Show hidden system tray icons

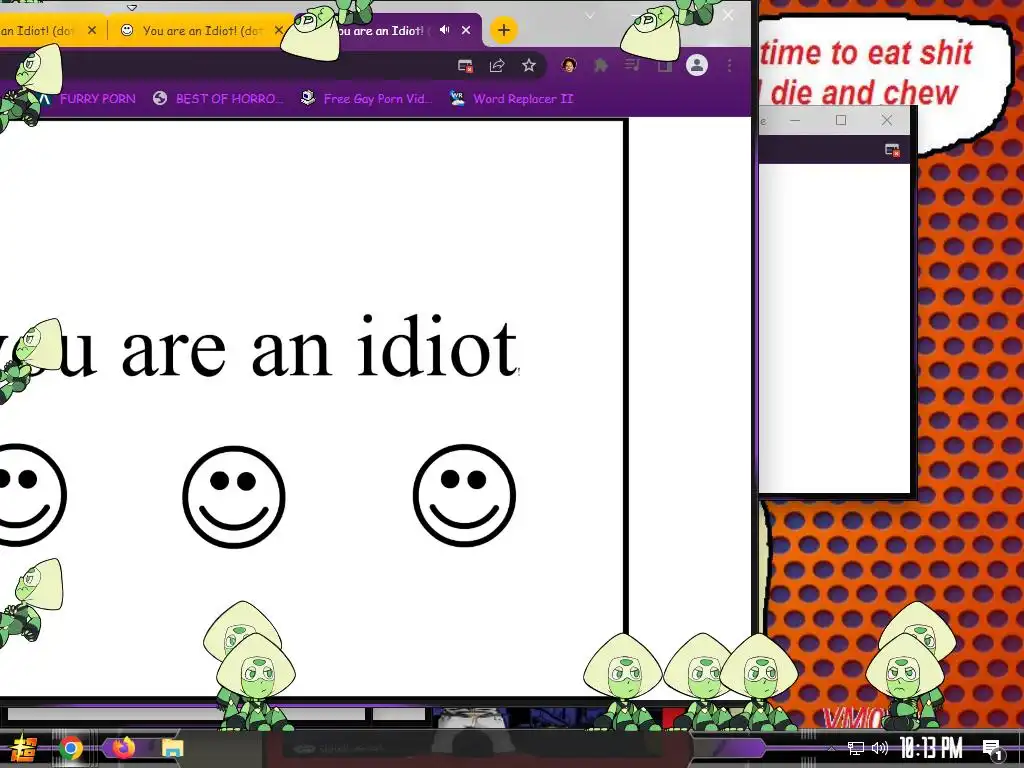tap(831, 748)
